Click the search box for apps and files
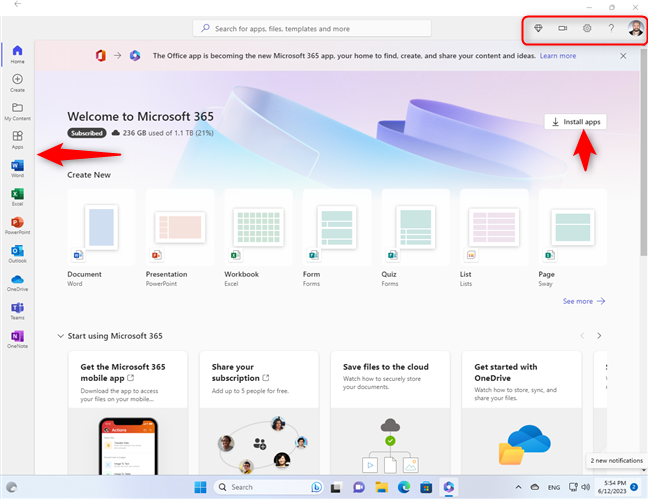Screen dimensions: 648x499 coord(312,29)
